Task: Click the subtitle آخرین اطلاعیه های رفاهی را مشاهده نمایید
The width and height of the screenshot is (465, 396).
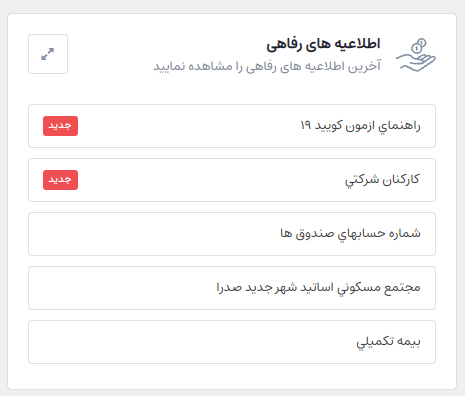Action: 267,66
